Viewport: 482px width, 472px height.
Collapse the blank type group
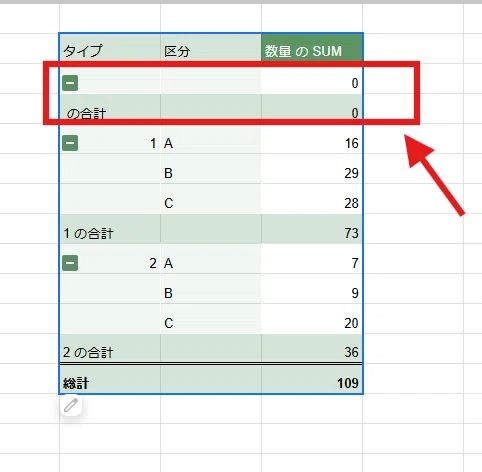pyautogui.click(x=70, y=83)
